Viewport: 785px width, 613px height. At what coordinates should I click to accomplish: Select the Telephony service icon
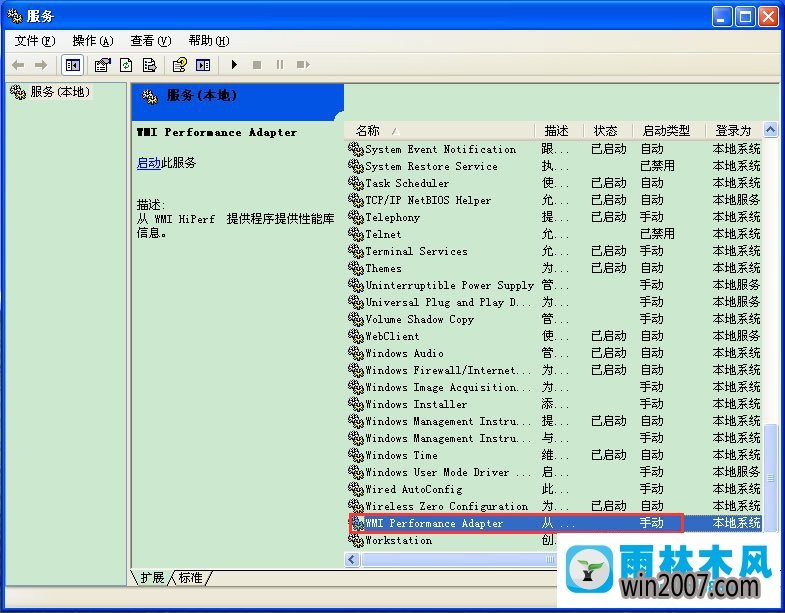click(x=355, y=217)
